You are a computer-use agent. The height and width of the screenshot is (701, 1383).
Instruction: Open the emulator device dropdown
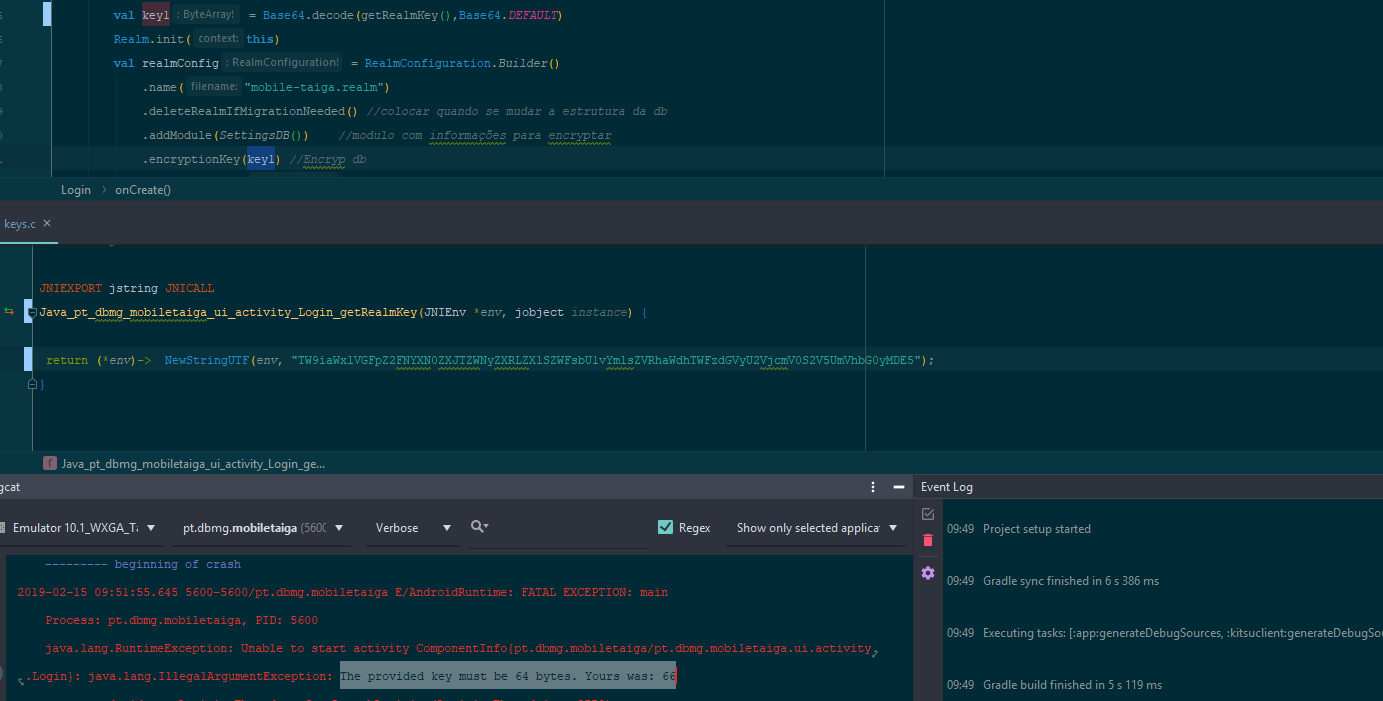pyautogui.click(x=83, y=528)
